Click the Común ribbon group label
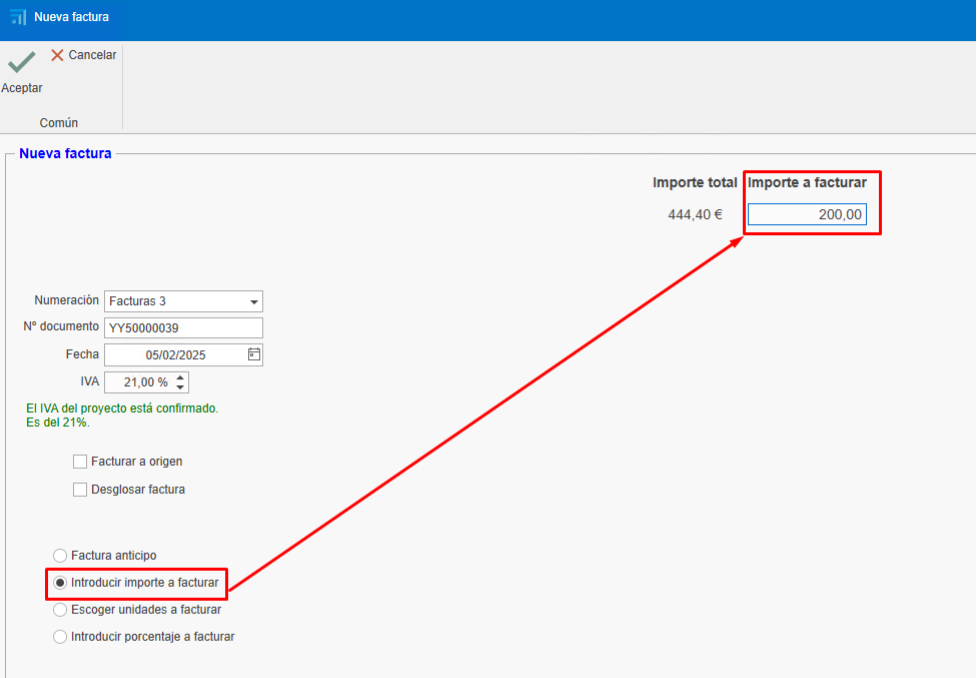Image resolution: width=978 pixels, height=678 pixels. pyautogui.click(x=59, y=123)
